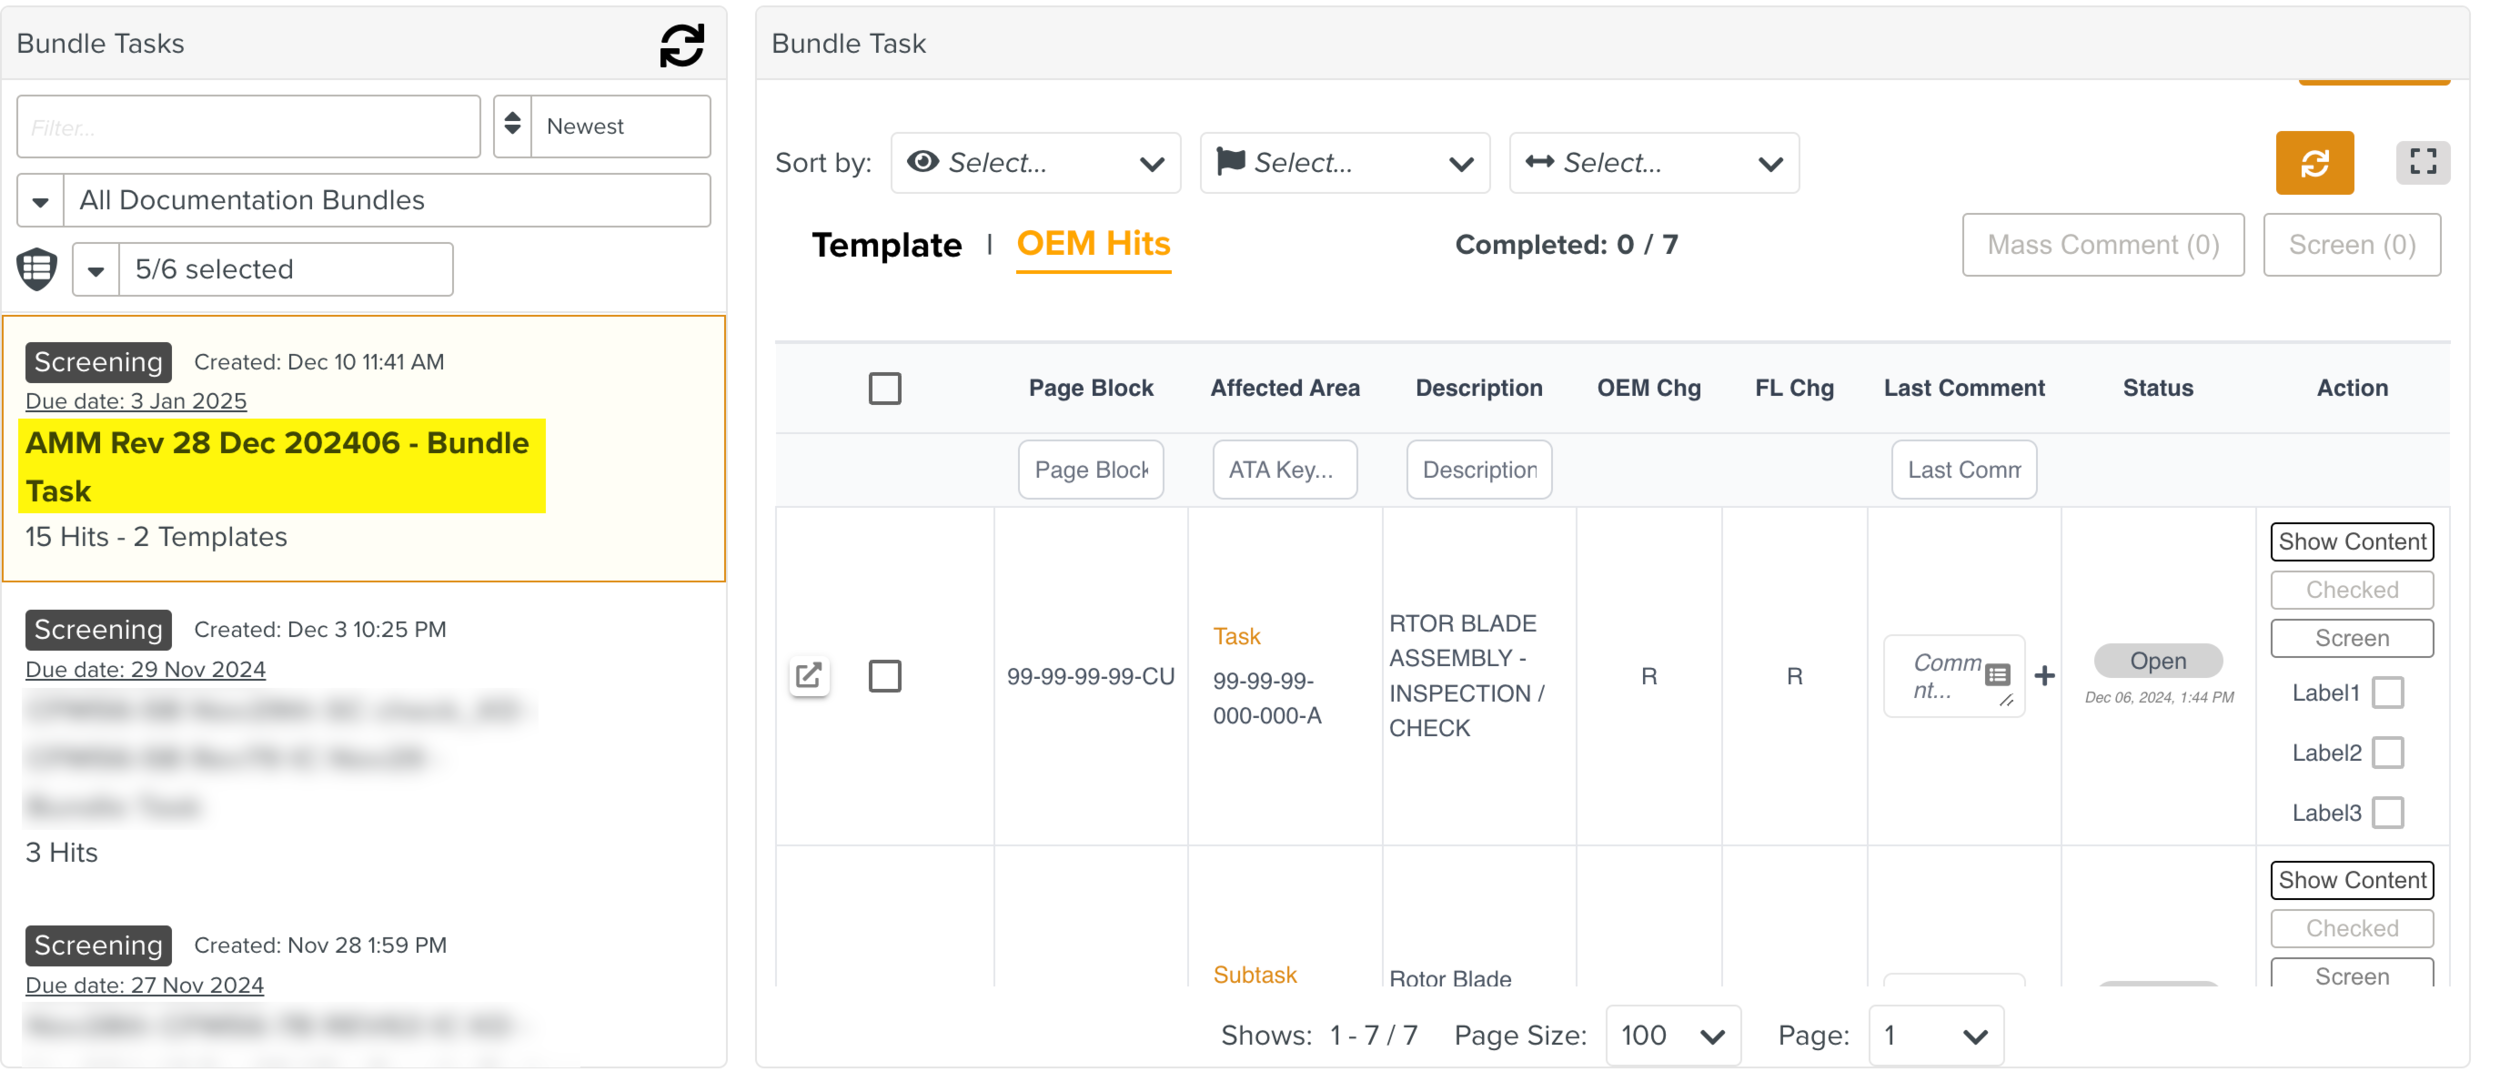Switch to the Template tab
This screenshot has height=1092, width=2500.
click(886, 245)
